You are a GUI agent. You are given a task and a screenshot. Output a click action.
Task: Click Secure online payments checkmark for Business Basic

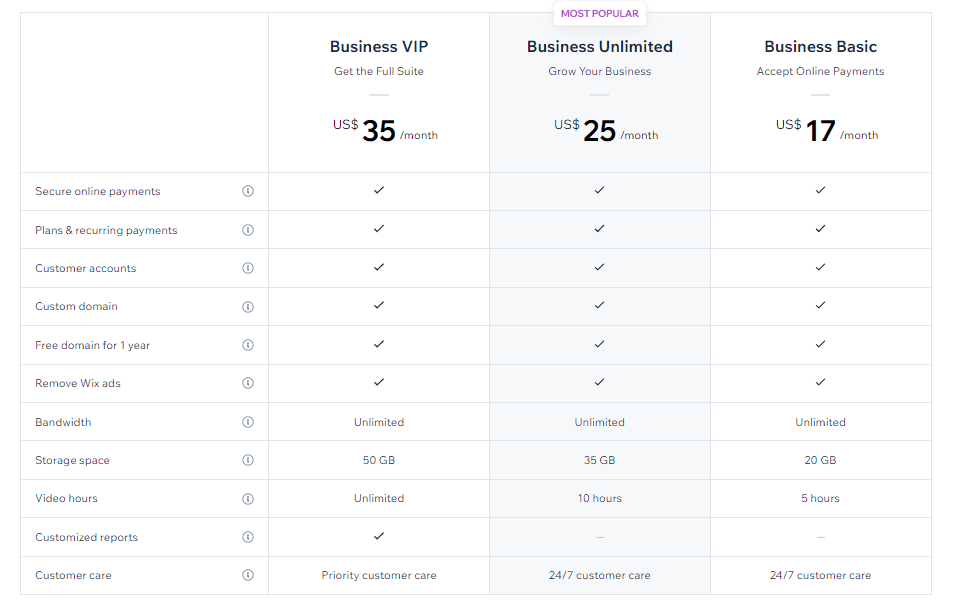pyautogui.click(x=820, y=190)
